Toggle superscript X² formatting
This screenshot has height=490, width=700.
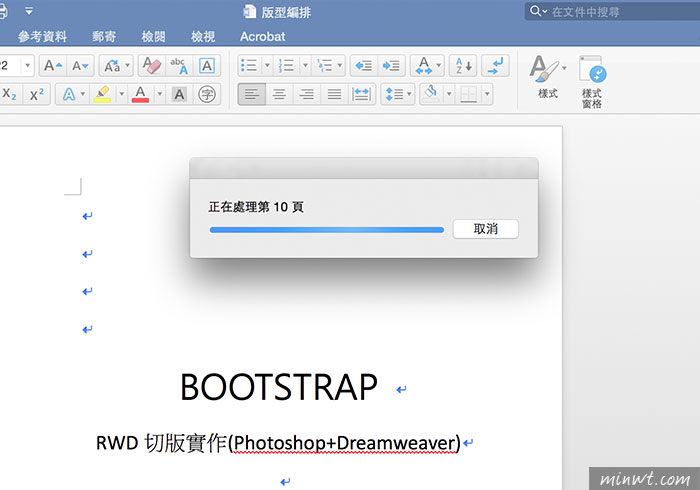(x=37, y=94)
